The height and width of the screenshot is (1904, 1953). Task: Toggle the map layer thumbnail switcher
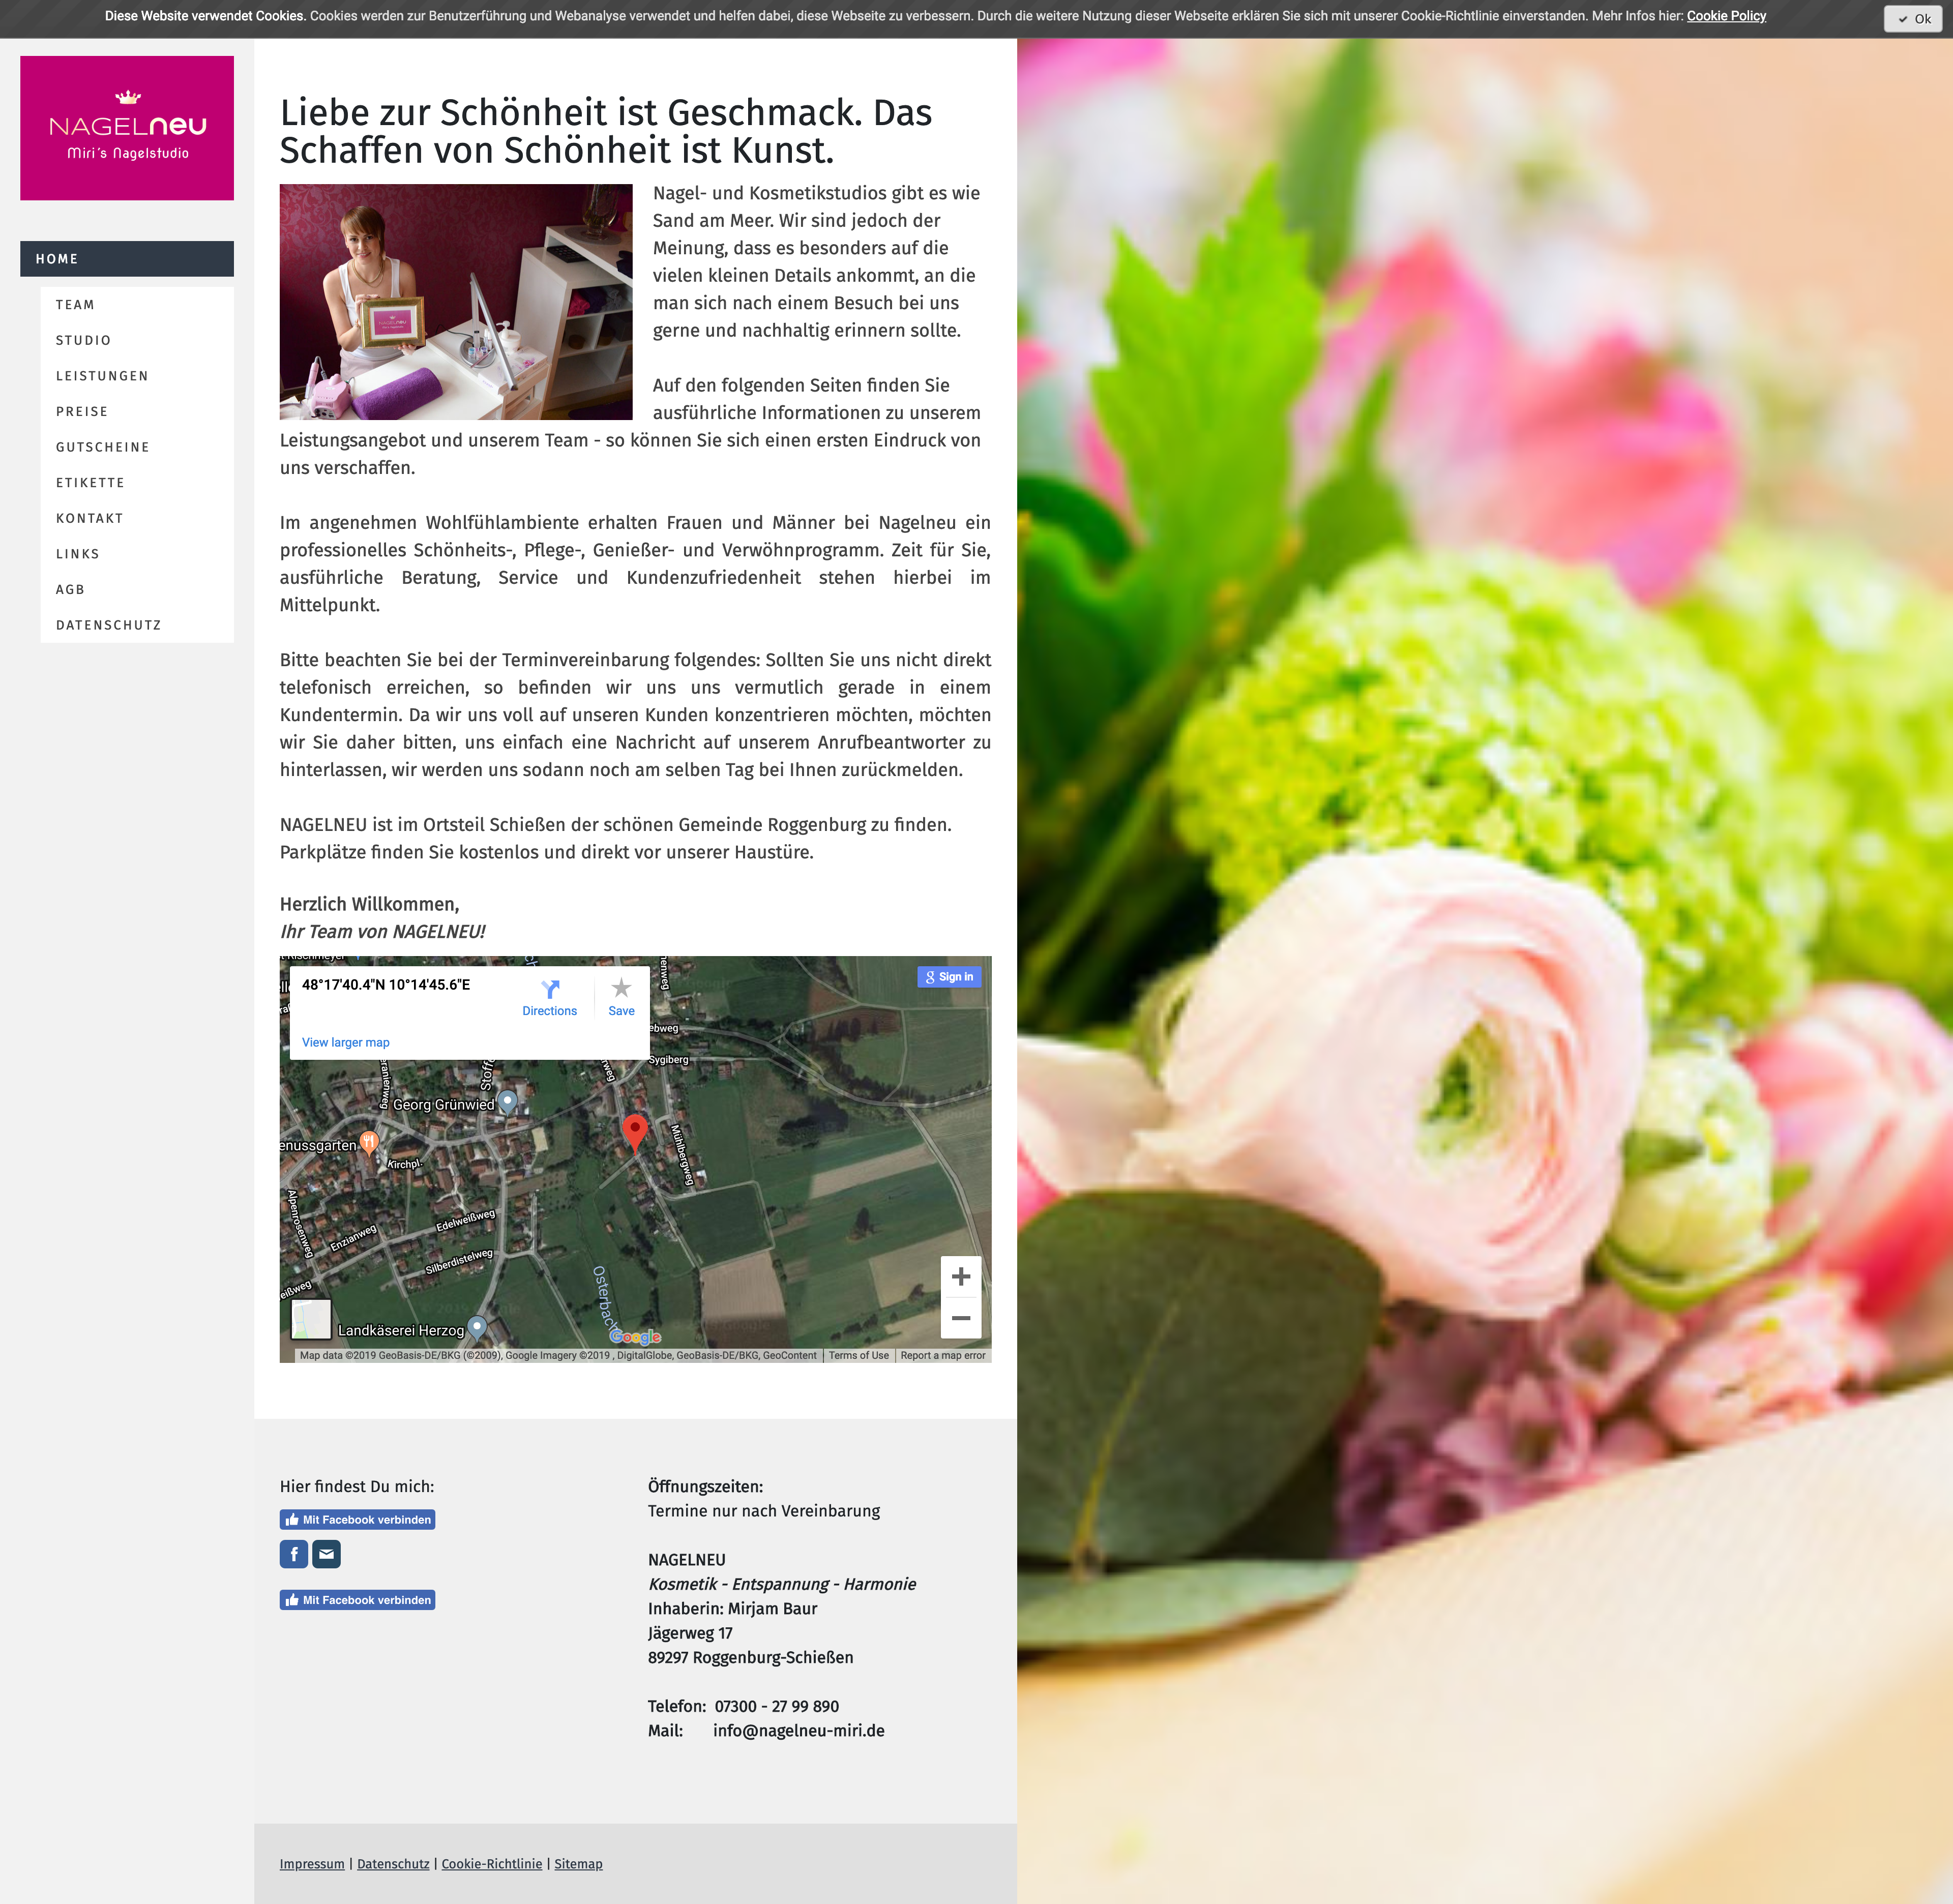311,1319
